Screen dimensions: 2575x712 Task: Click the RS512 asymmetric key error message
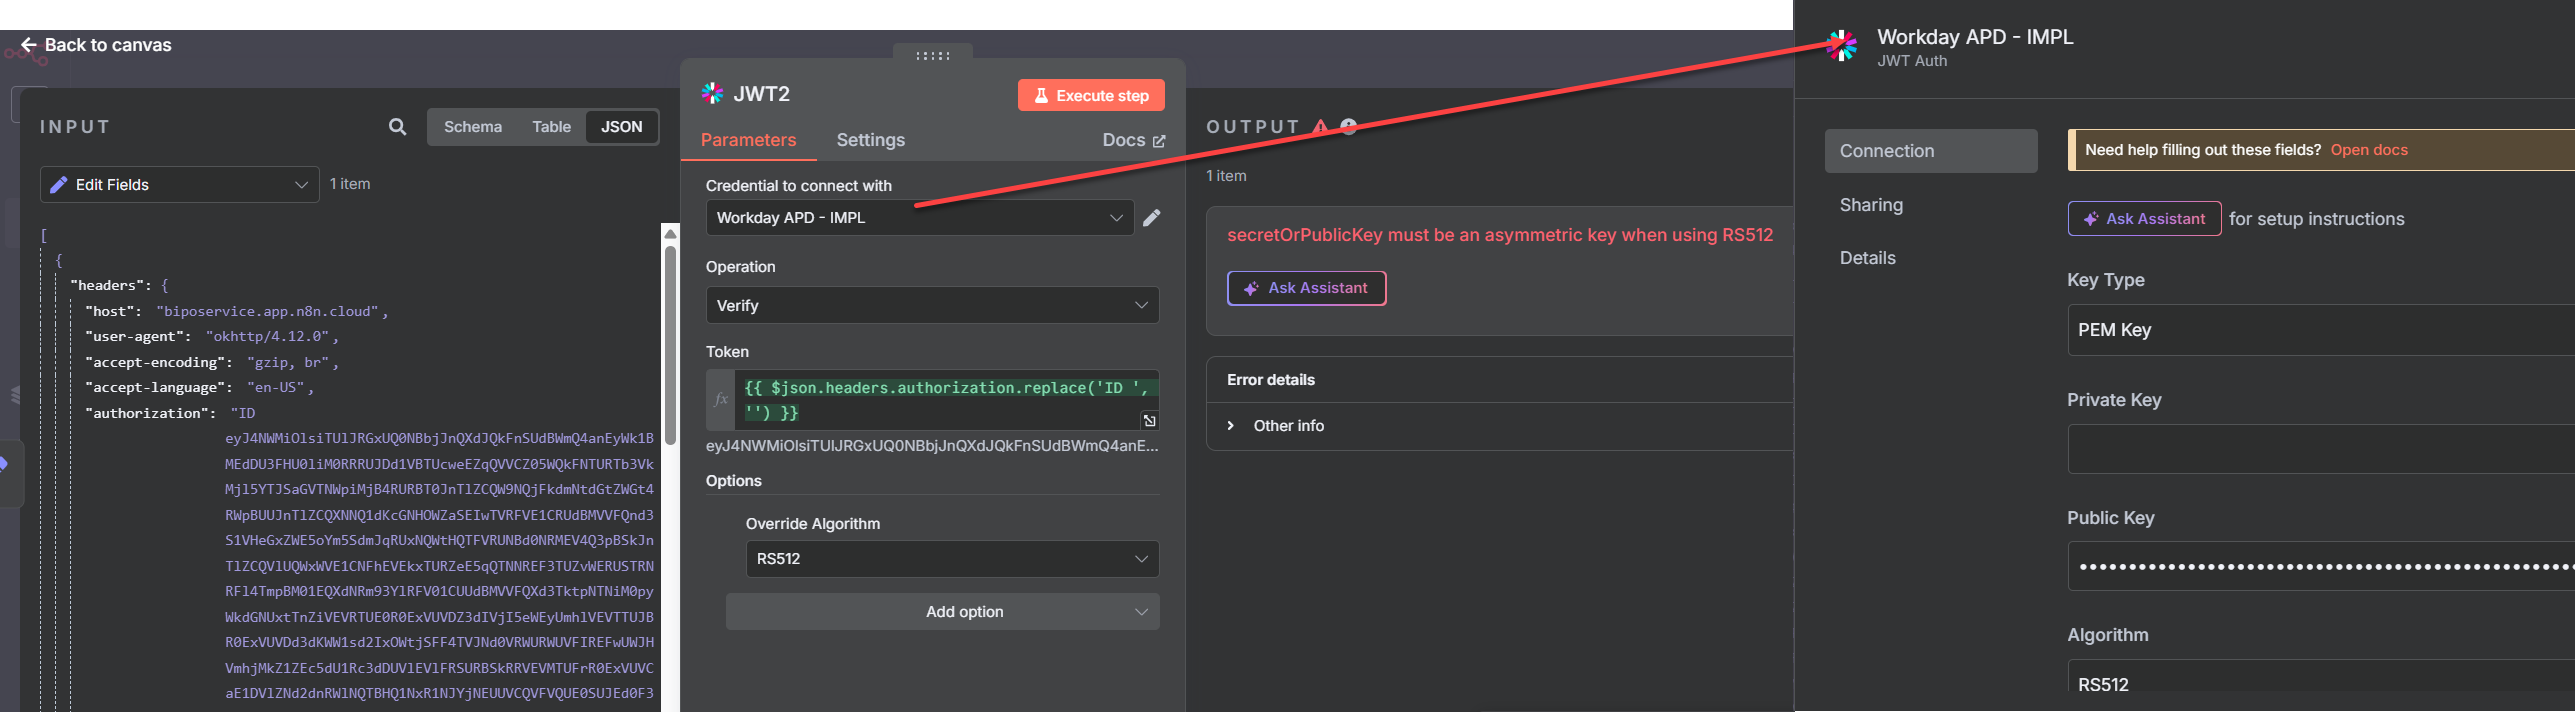(1500, 235)
